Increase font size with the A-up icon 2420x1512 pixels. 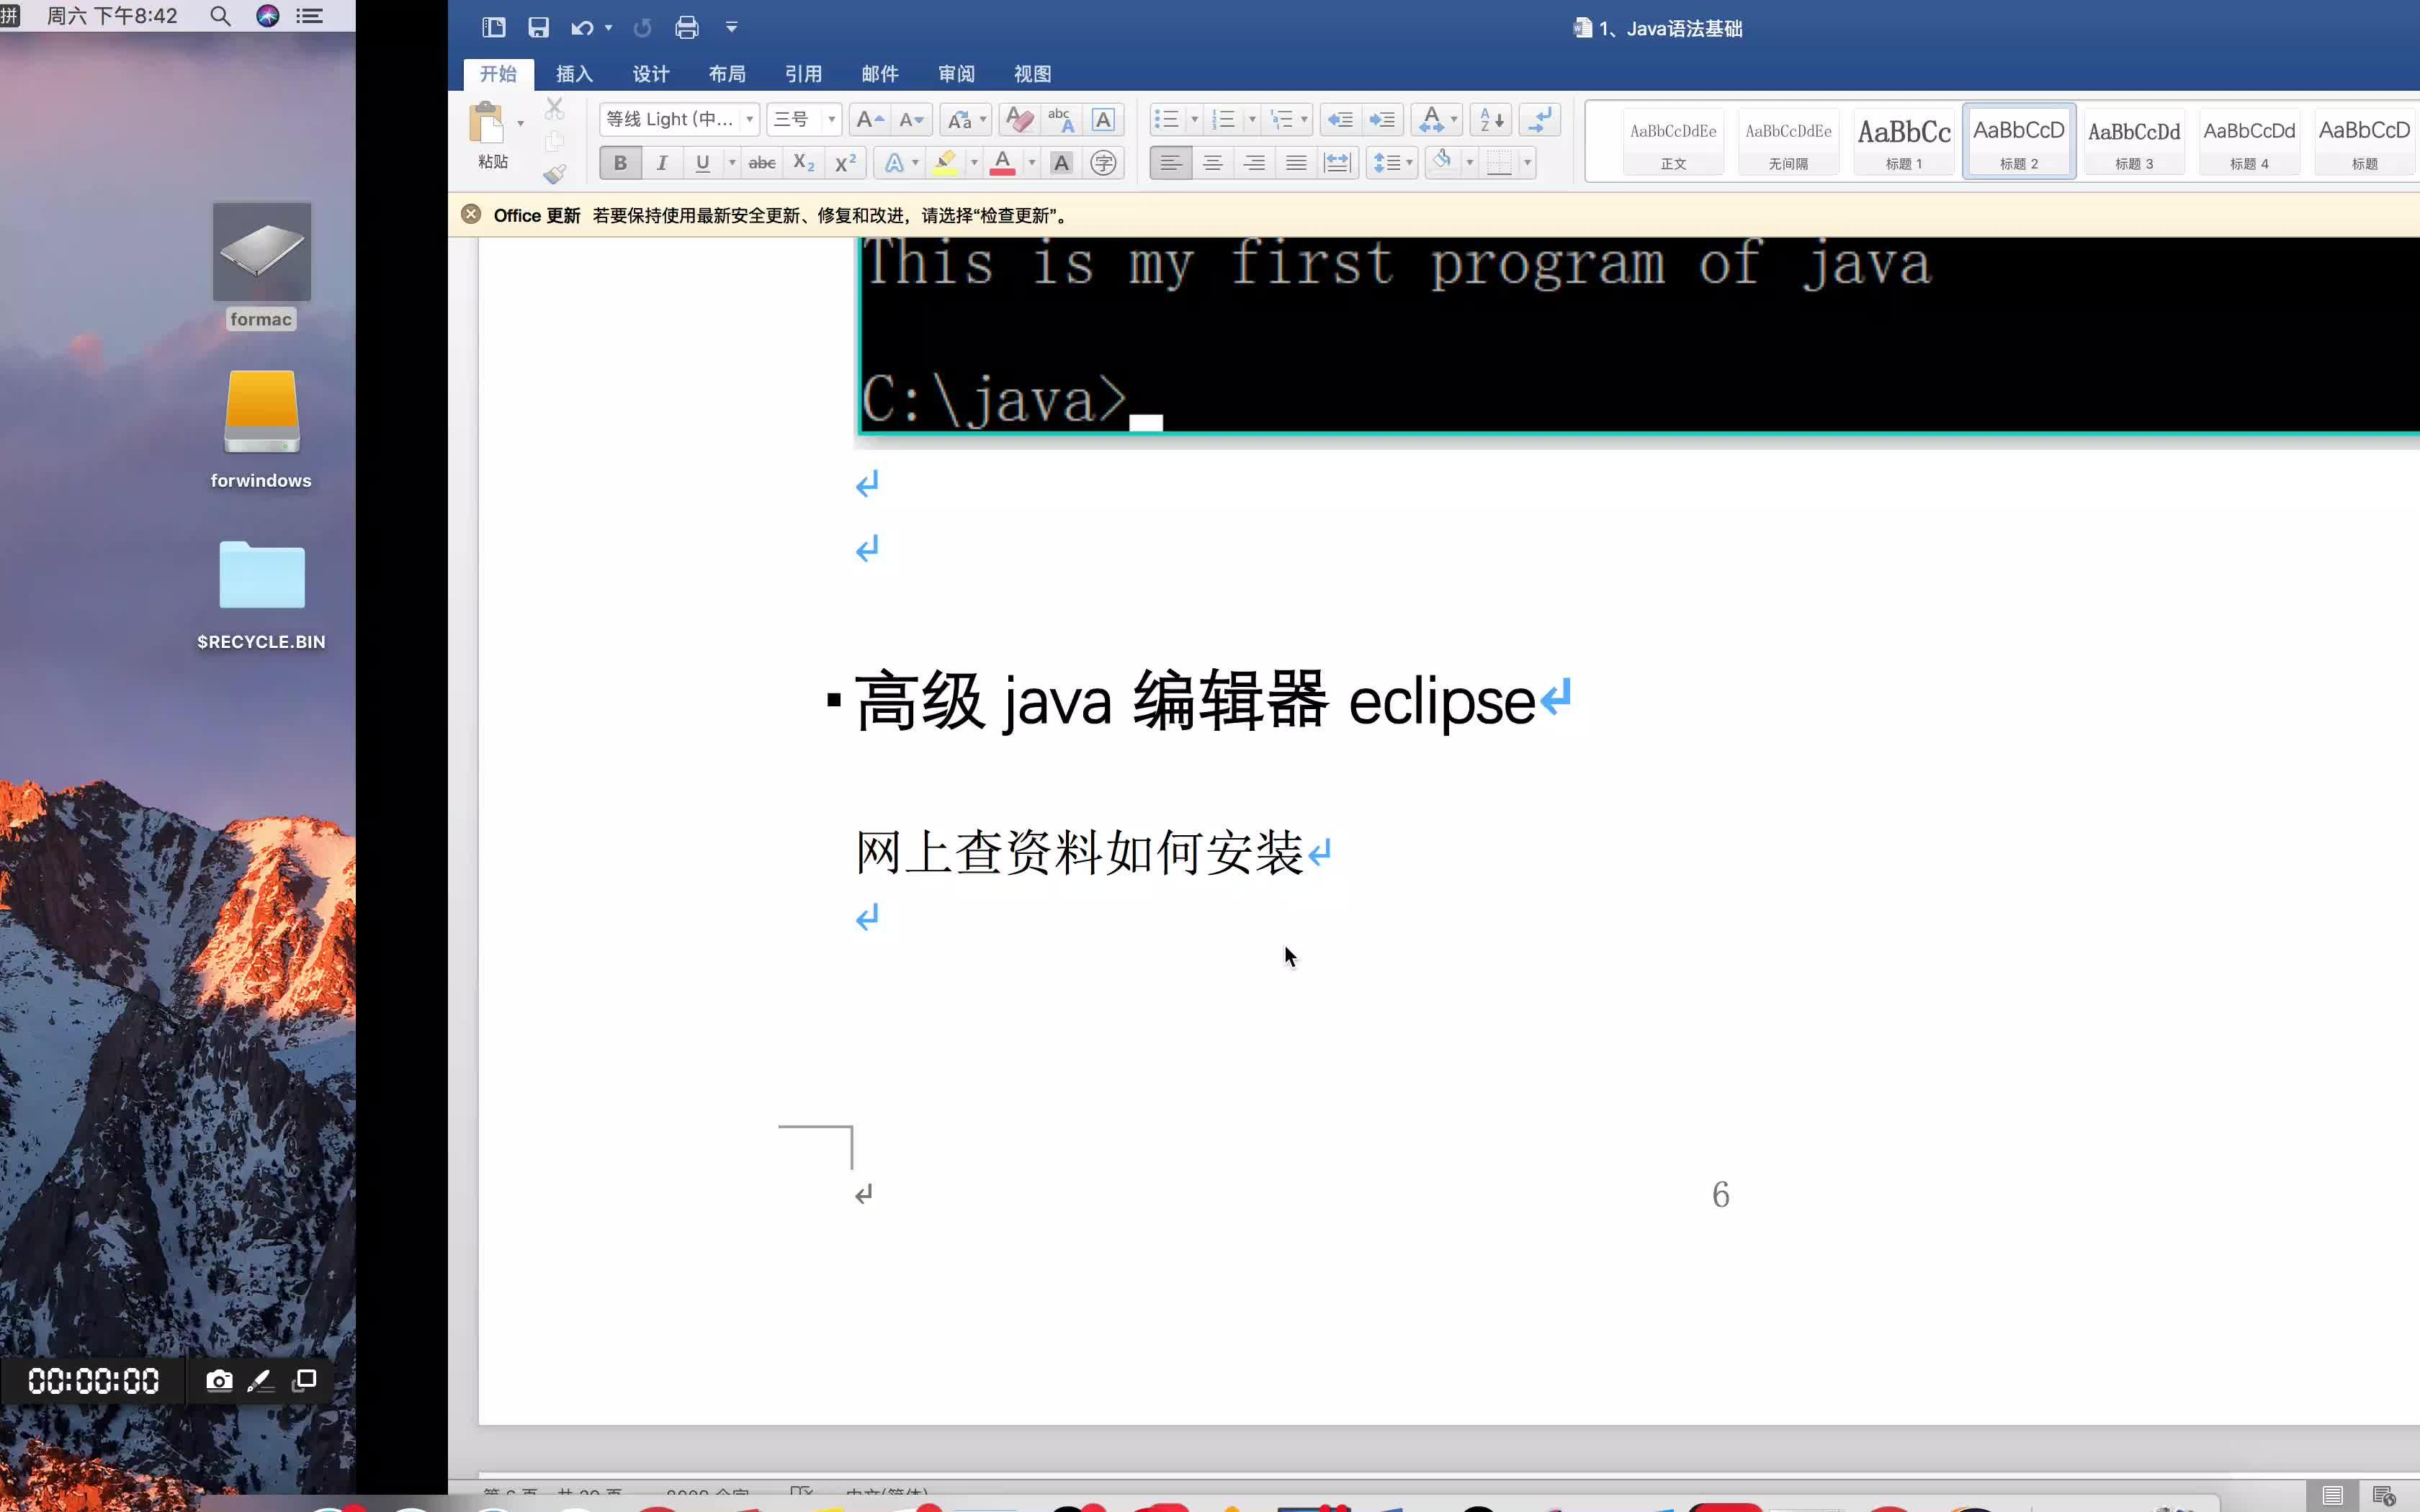pyautogui.click(x=870, y=120)
